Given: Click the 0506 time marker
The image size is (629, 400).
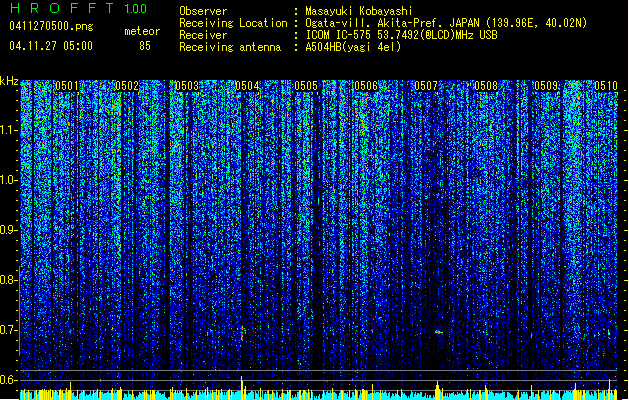Looking at the screenshot, I should 366,86.
